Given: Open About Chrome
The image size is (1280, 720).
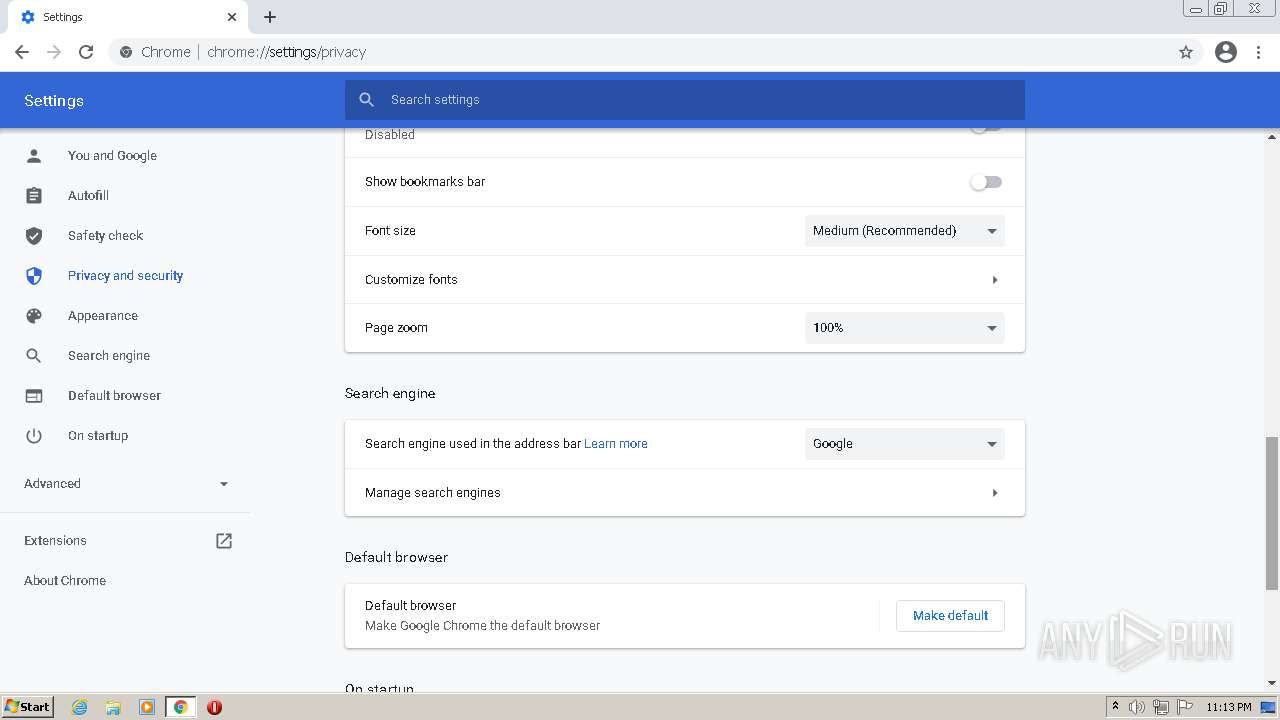Looking at the screenshot, I should coord(65,581).
